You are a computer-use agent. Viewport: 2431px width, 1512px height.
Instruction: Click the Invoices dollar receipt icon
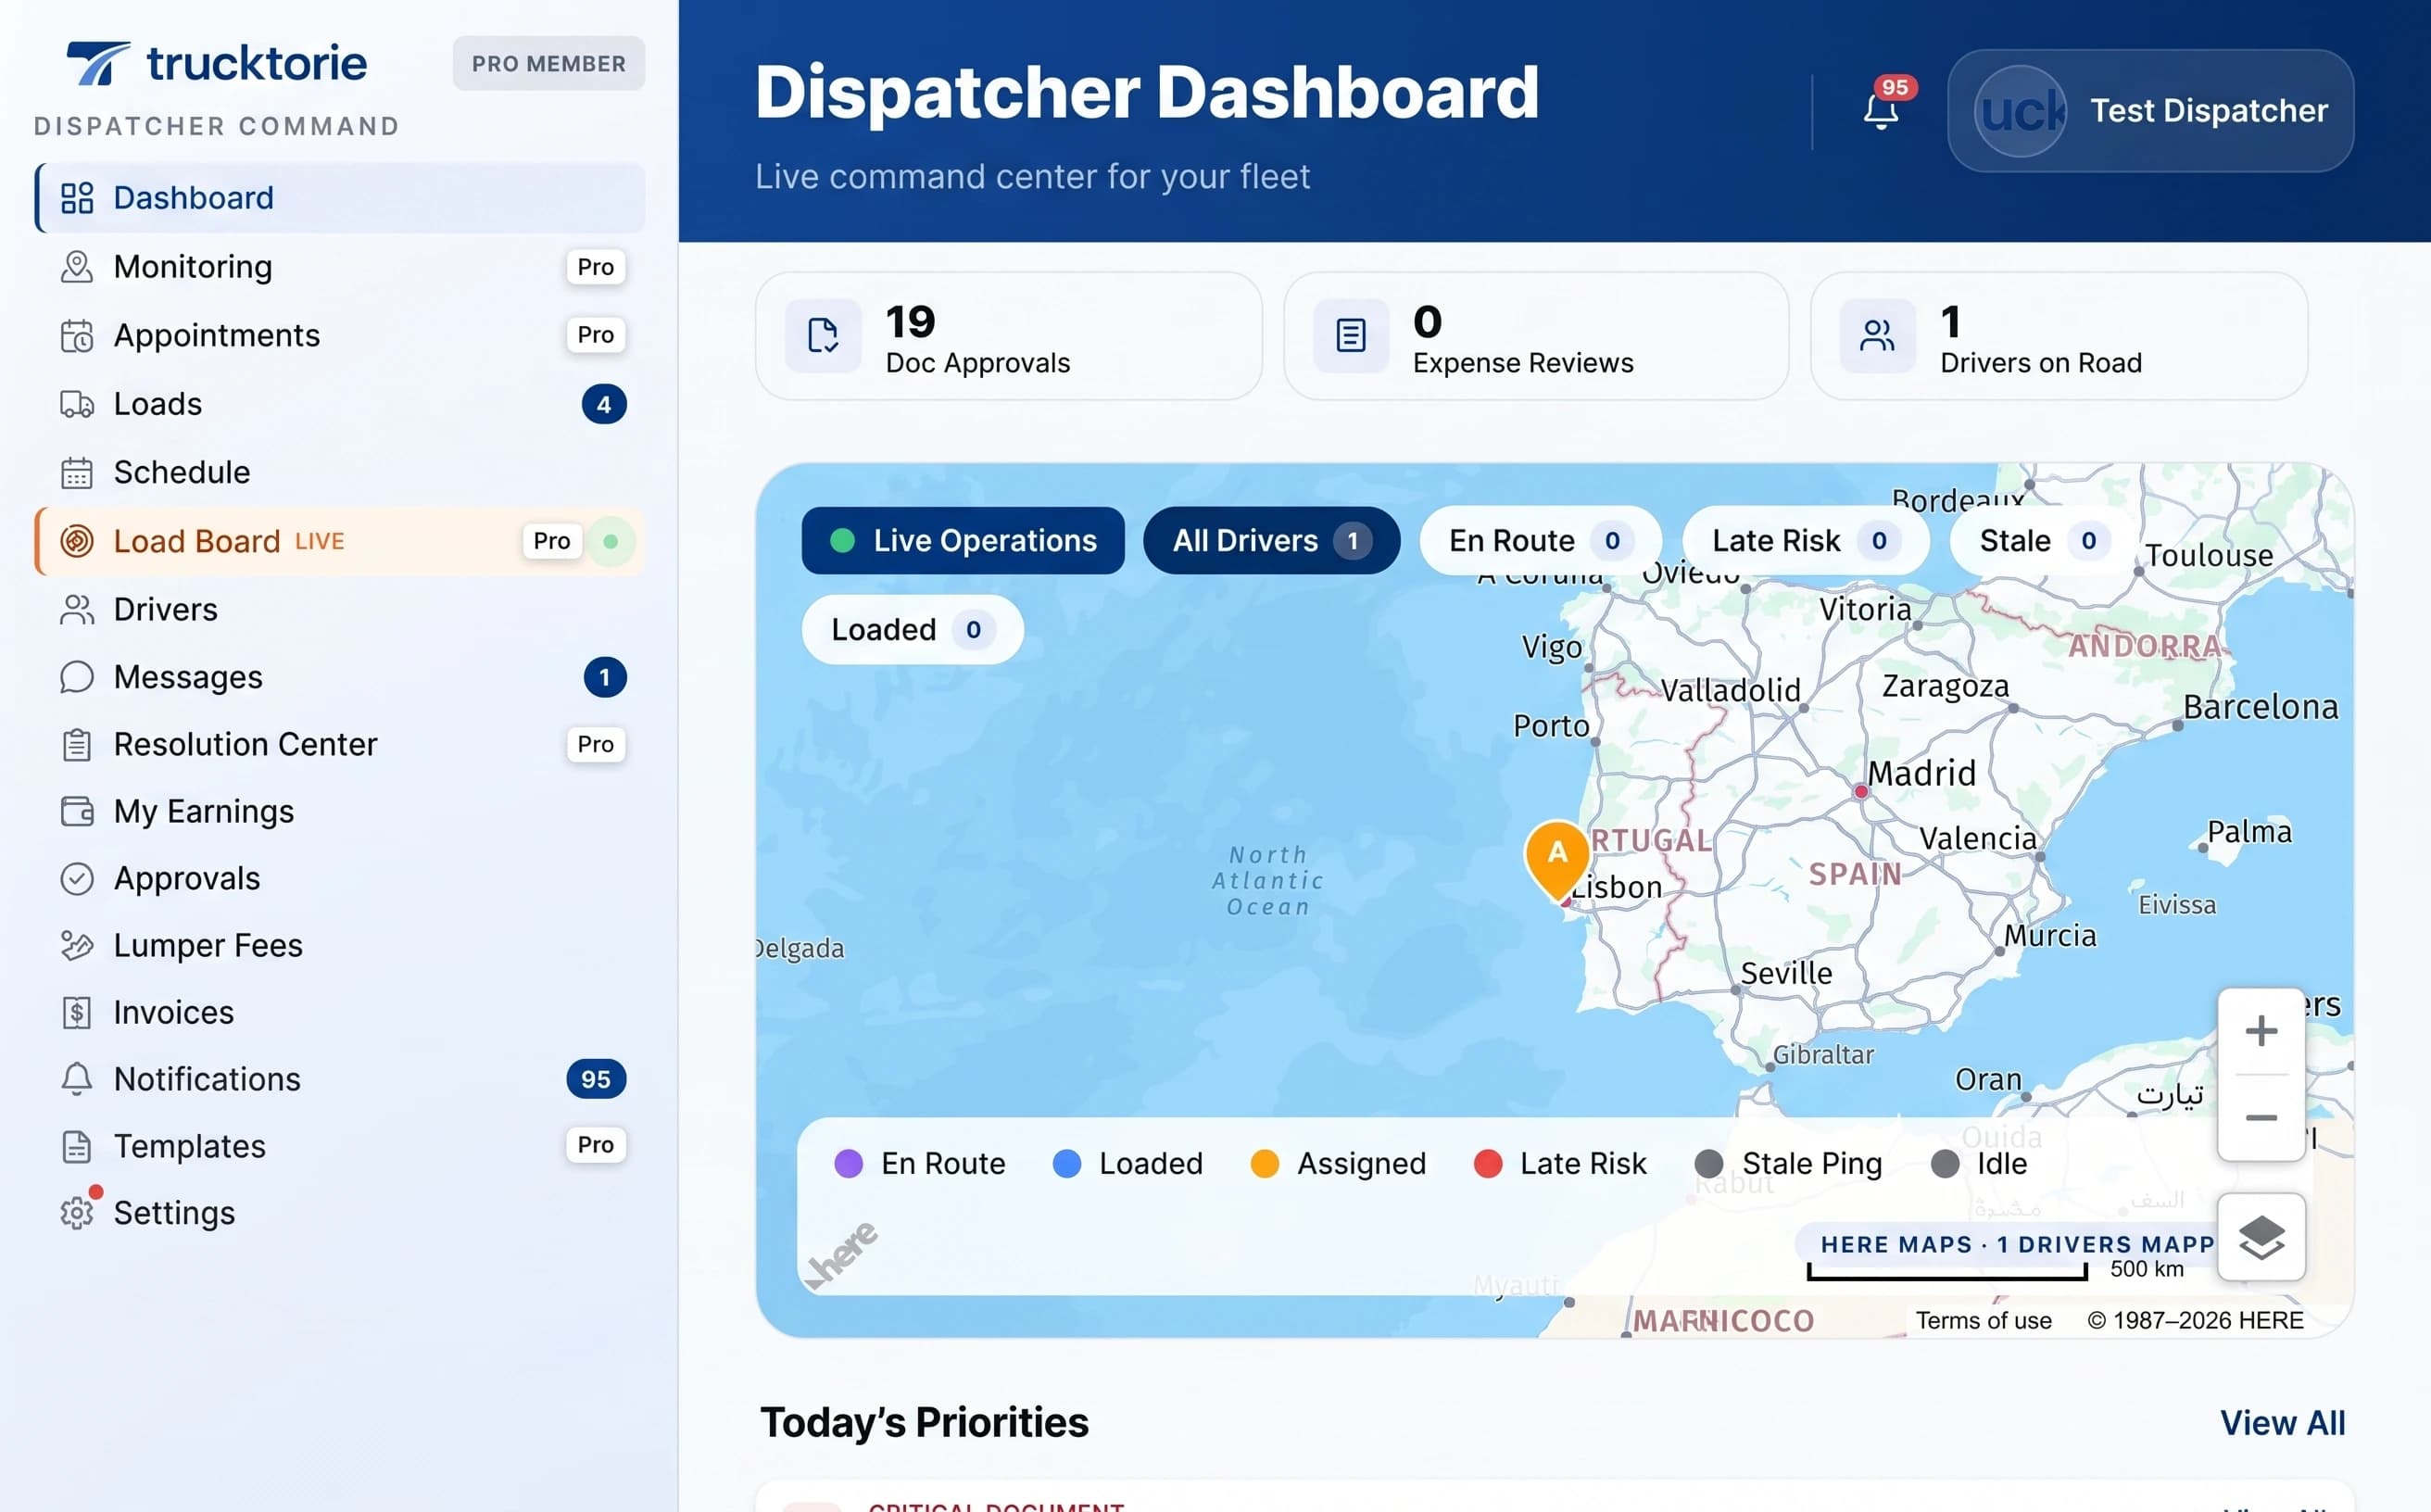77,1012
